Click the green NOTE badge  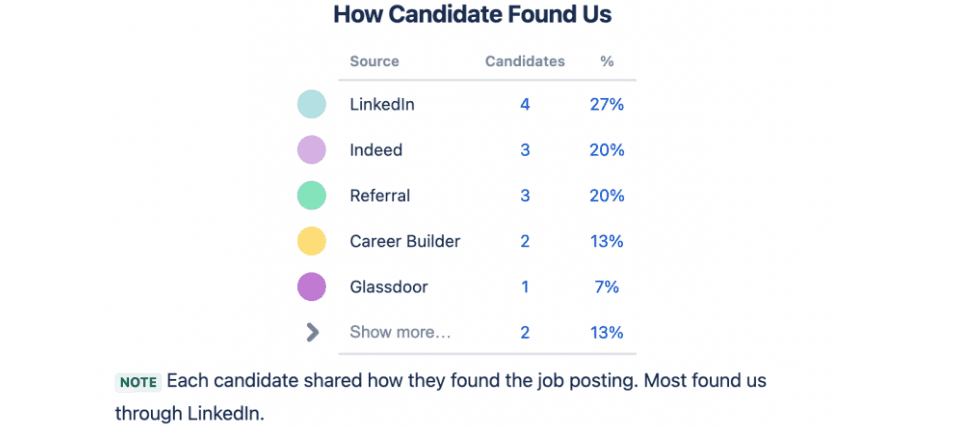click(x=139, y=382)
